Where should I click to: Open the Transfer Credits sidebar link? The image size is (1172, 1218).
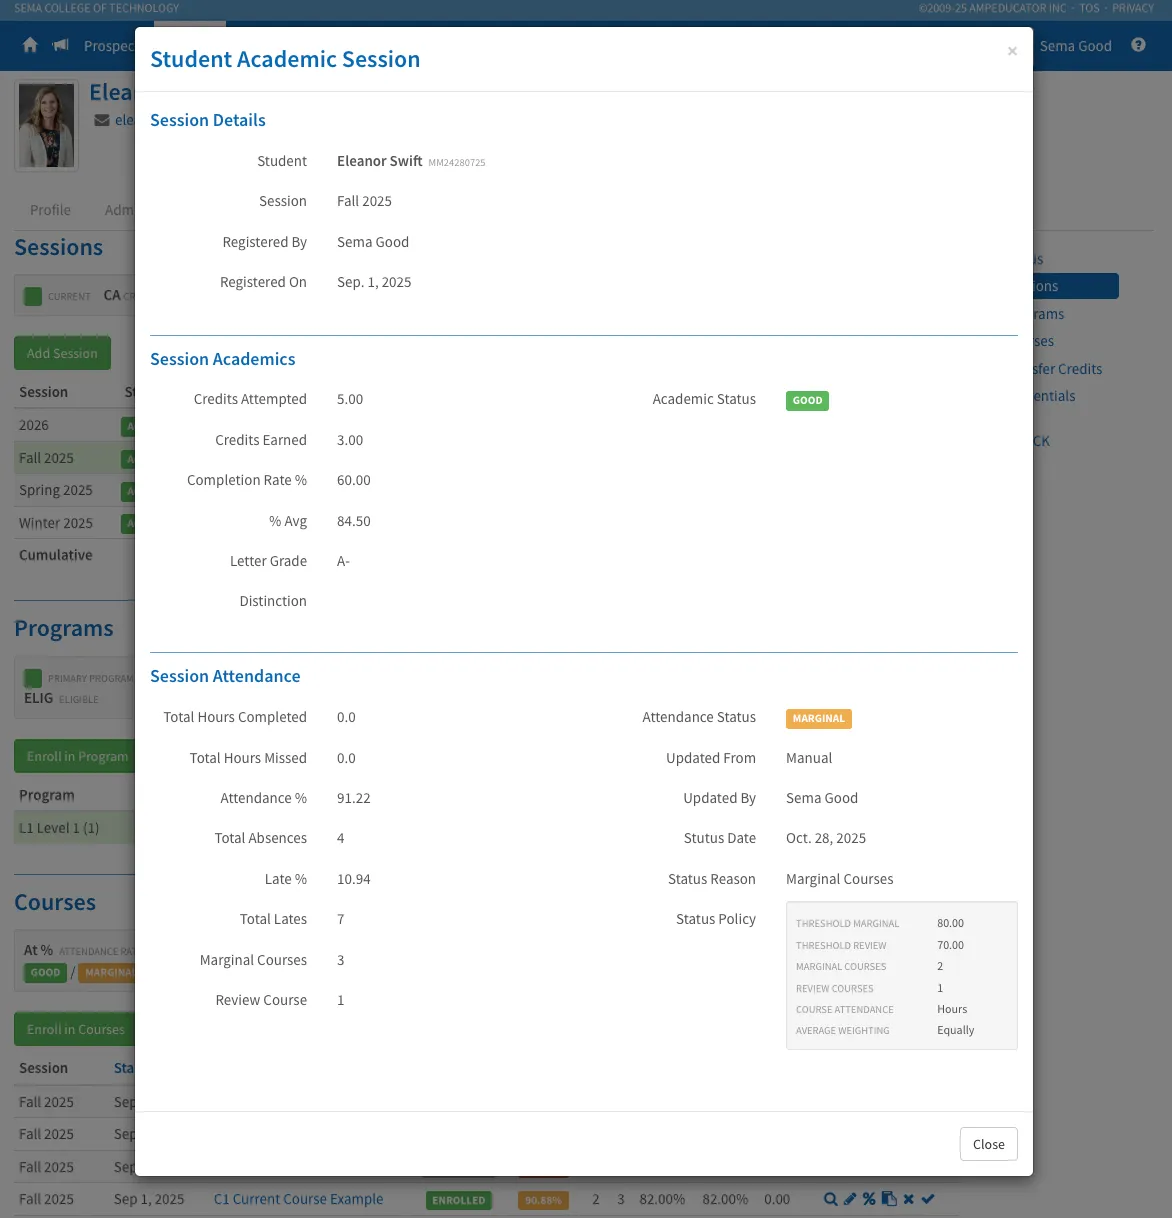coord(1068,369)
